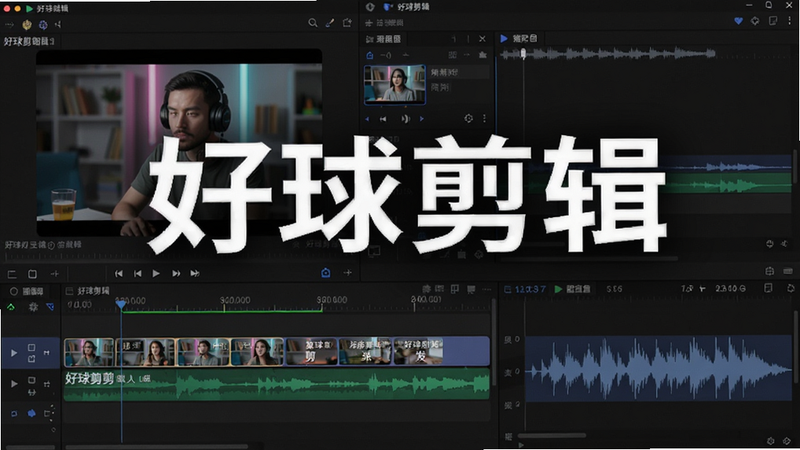The height and width of the screenshot is (450, 800).
Task: Expand the audio track with its triangle
Action: tap(14, 384)
